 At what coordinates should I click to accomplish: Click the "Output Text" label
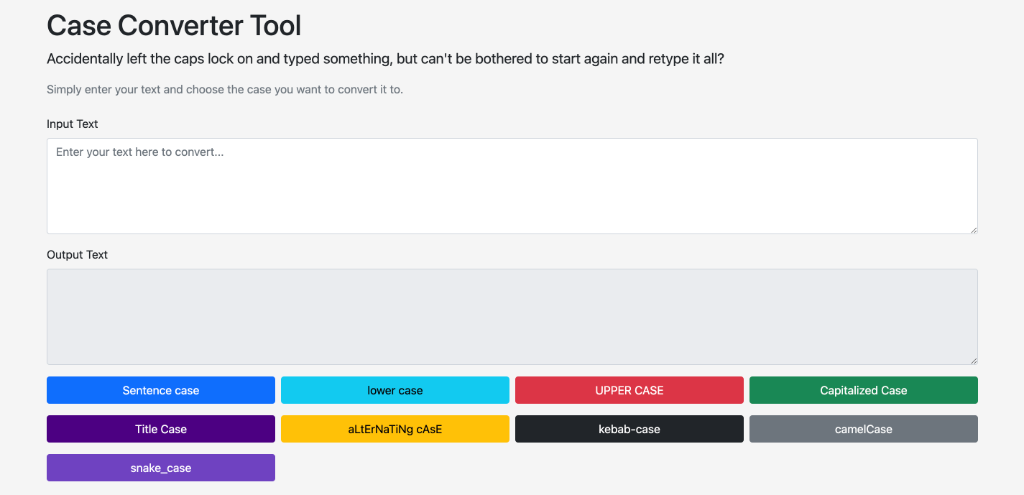(x=77, y=255)
